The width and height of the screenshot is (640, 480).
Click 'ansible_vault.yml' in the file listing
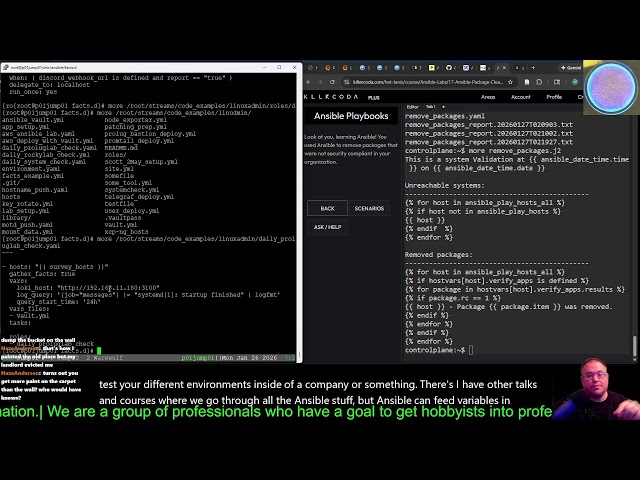pyautogui.click(x=33, y=120)
